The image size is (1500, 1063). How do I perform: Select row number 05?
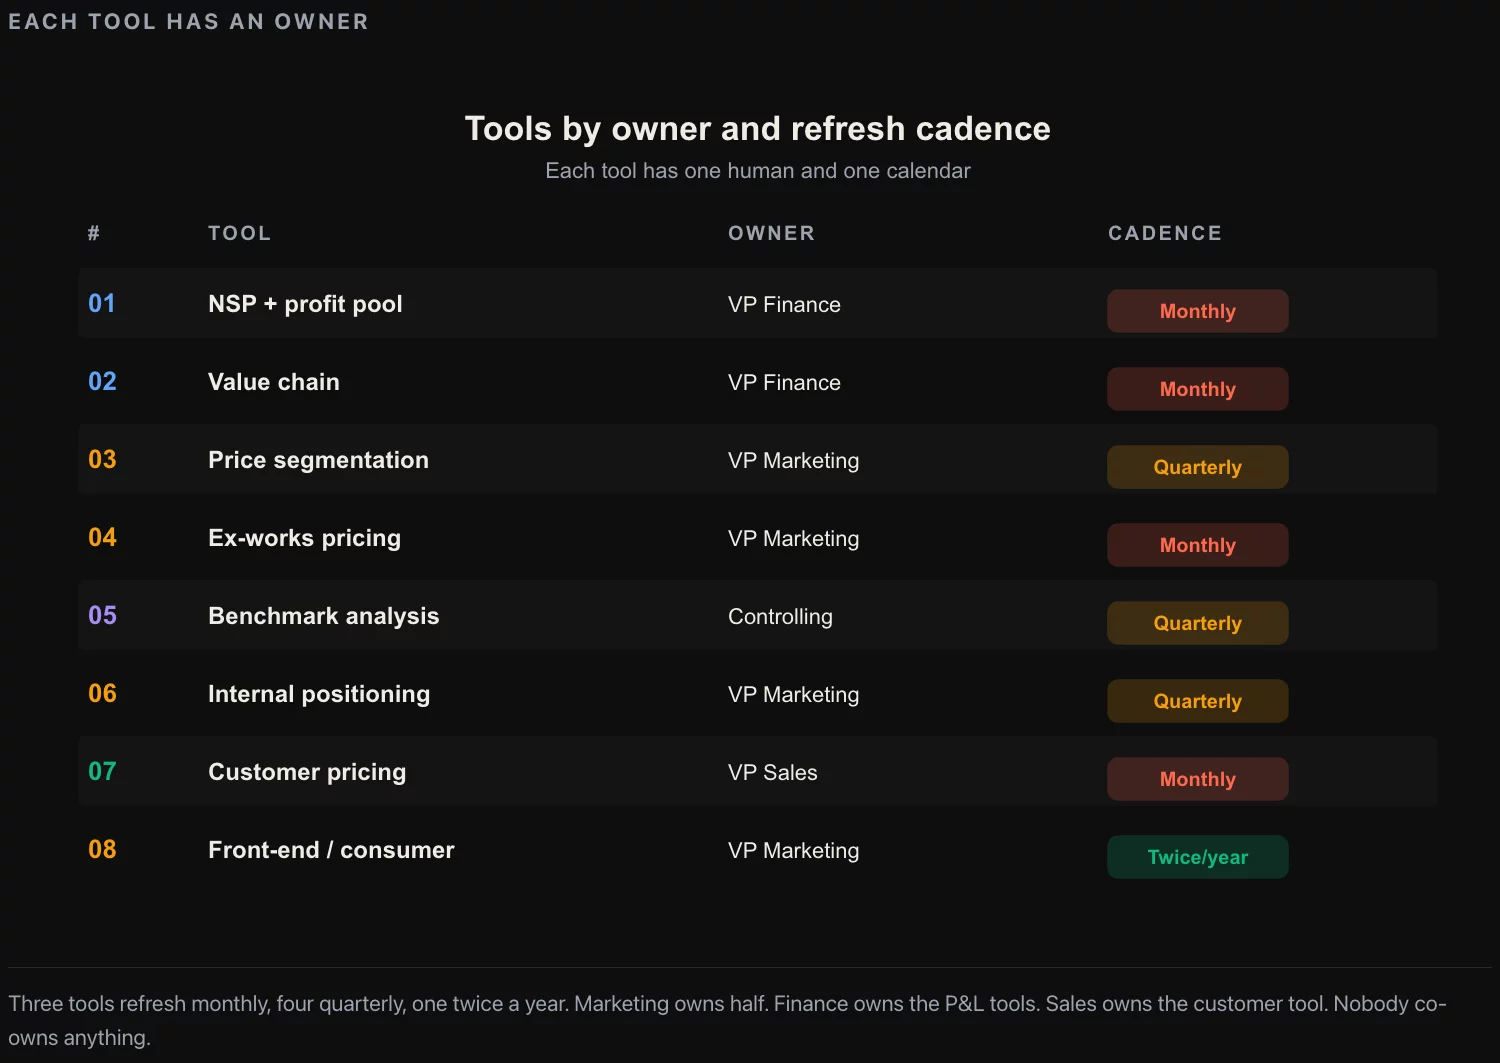pyautogui.click(x=102, y=615)
